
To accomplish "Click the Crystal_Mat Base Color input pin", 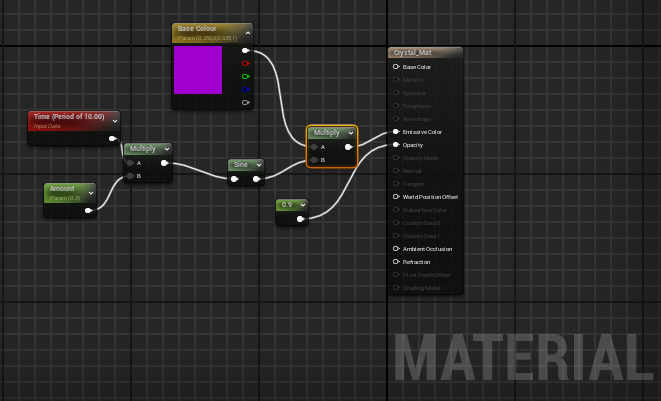I will tap(396, 67).
